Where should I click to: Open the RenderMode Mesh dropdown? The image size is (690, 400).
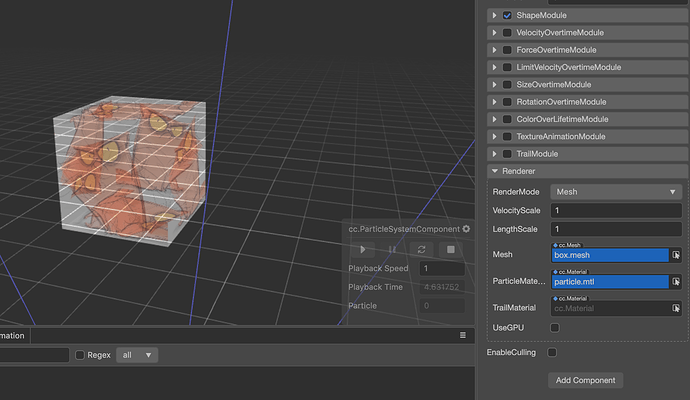point(616,192)
